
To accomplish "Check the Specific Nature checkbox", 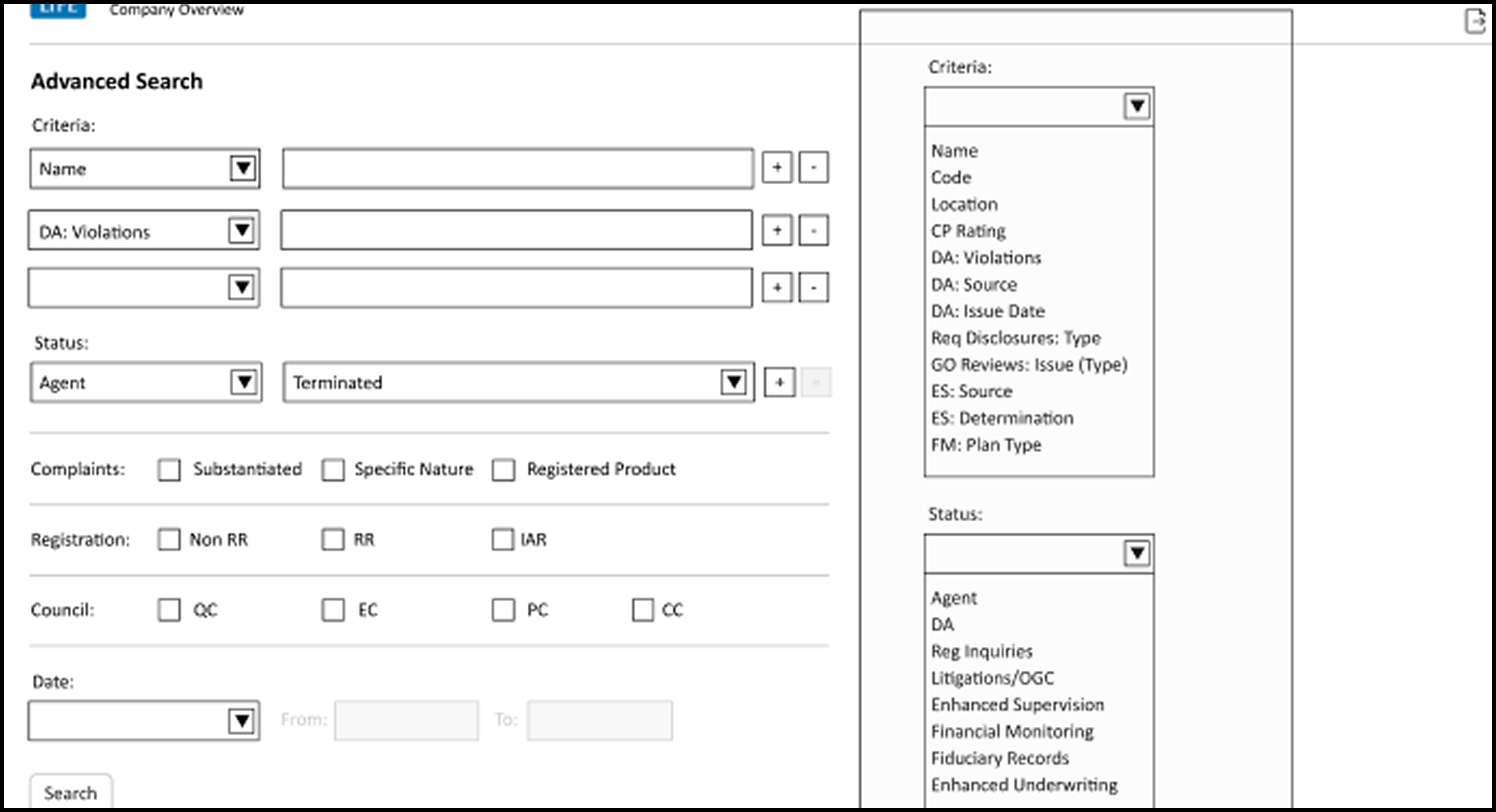I will coord(333,469).
